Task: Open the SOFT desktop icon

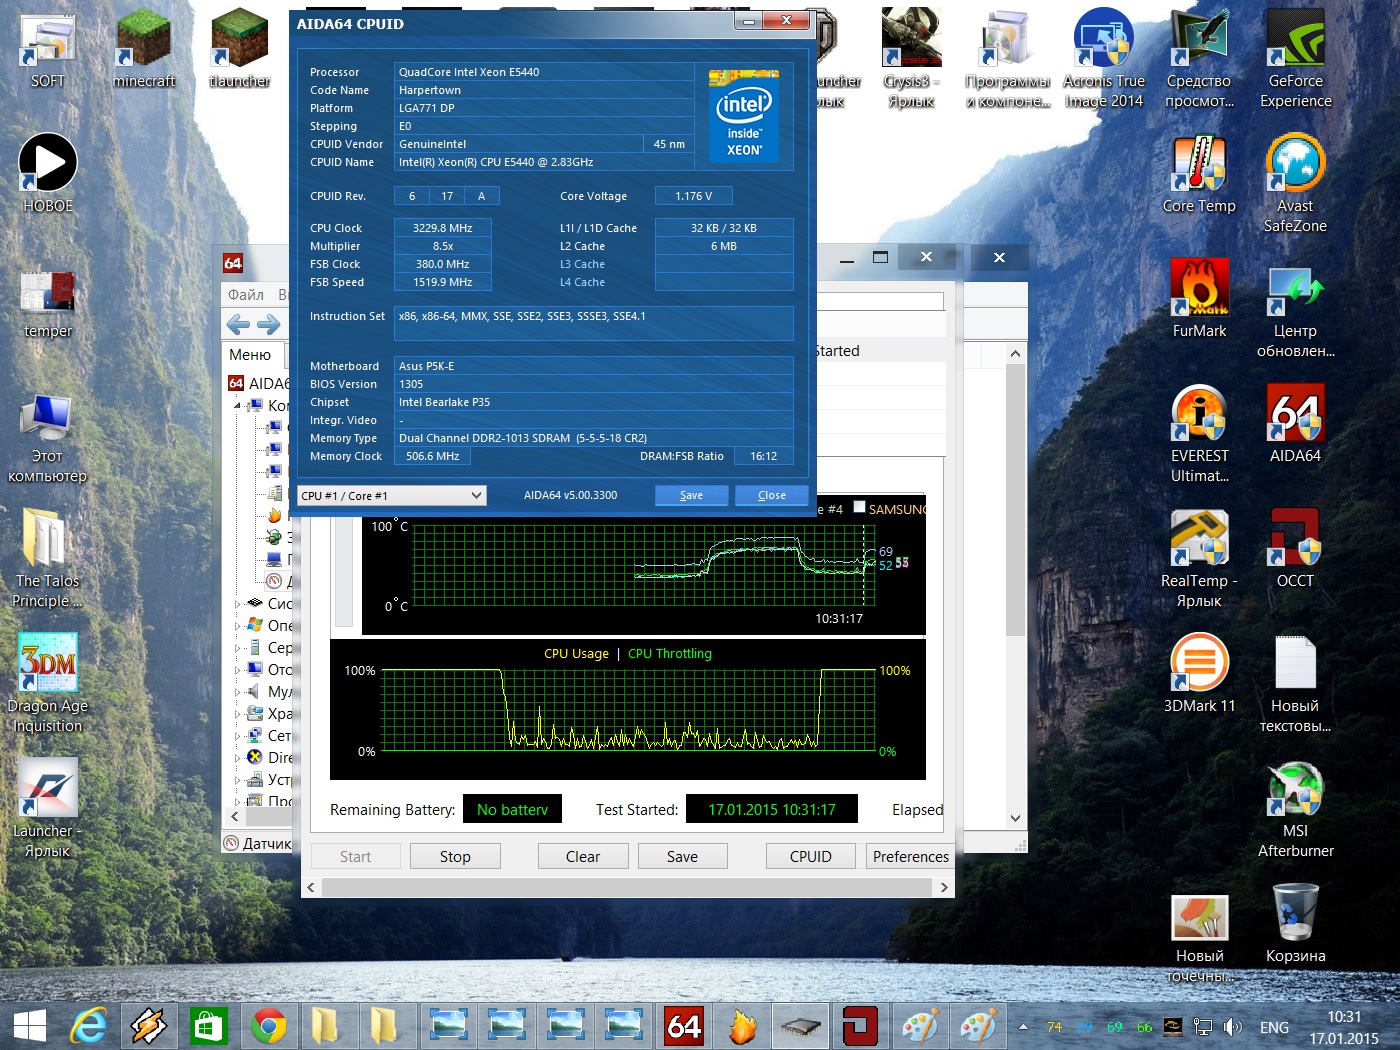Action: 47,48
